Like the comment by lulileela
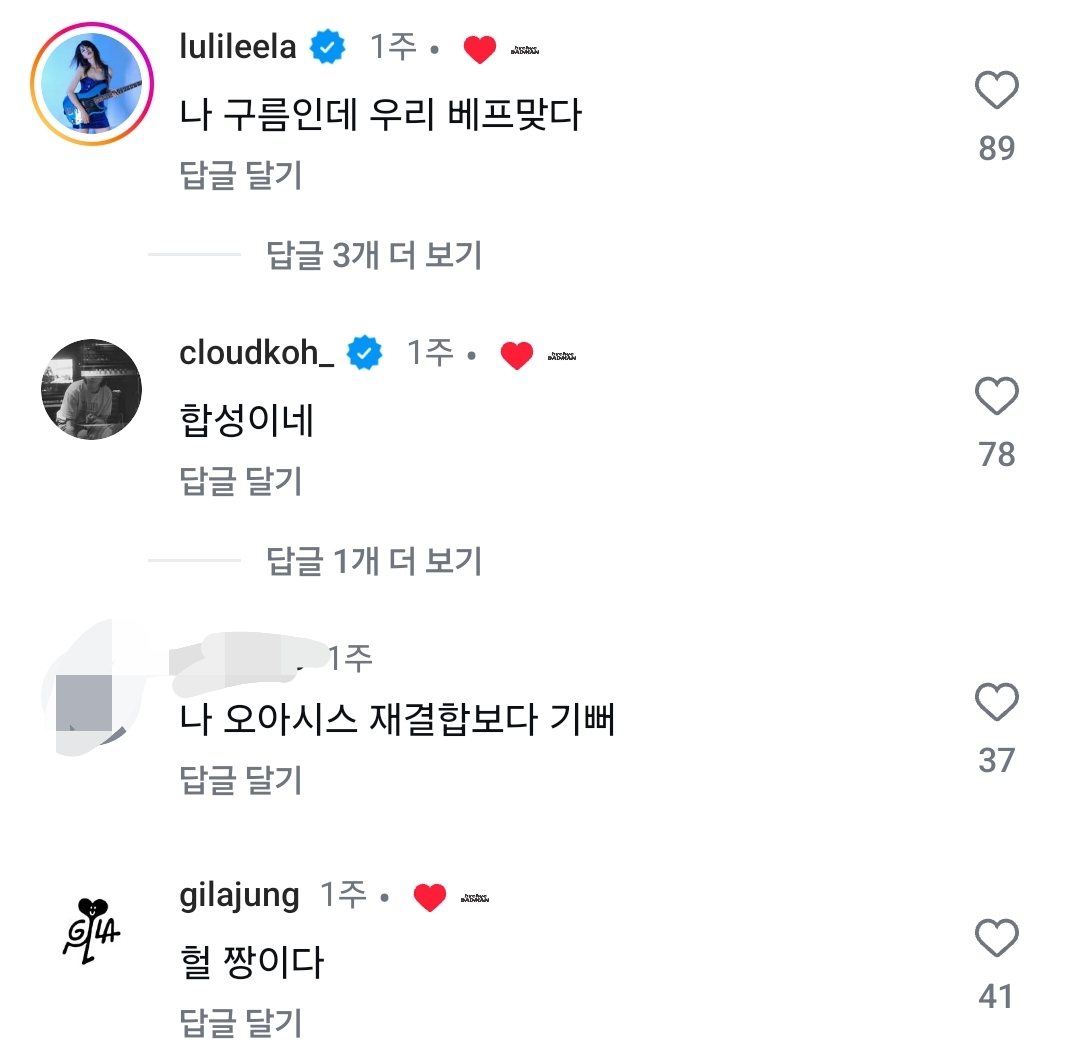The height and width of the screenshot is (1054, 1076). point(996,92)
